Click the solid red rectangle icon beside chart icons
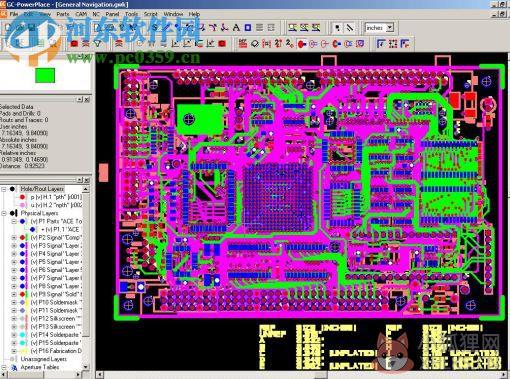Viewport: 510px width, 379px height. point(222,43)
